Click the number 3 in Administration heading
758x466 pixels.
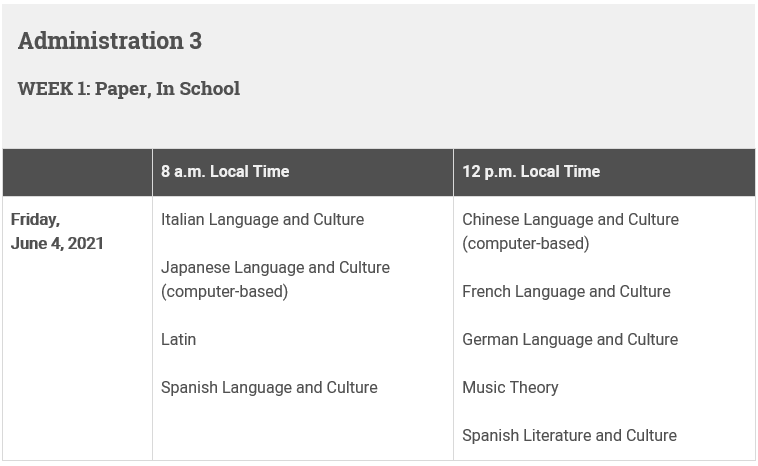click(x=195, y=41)
